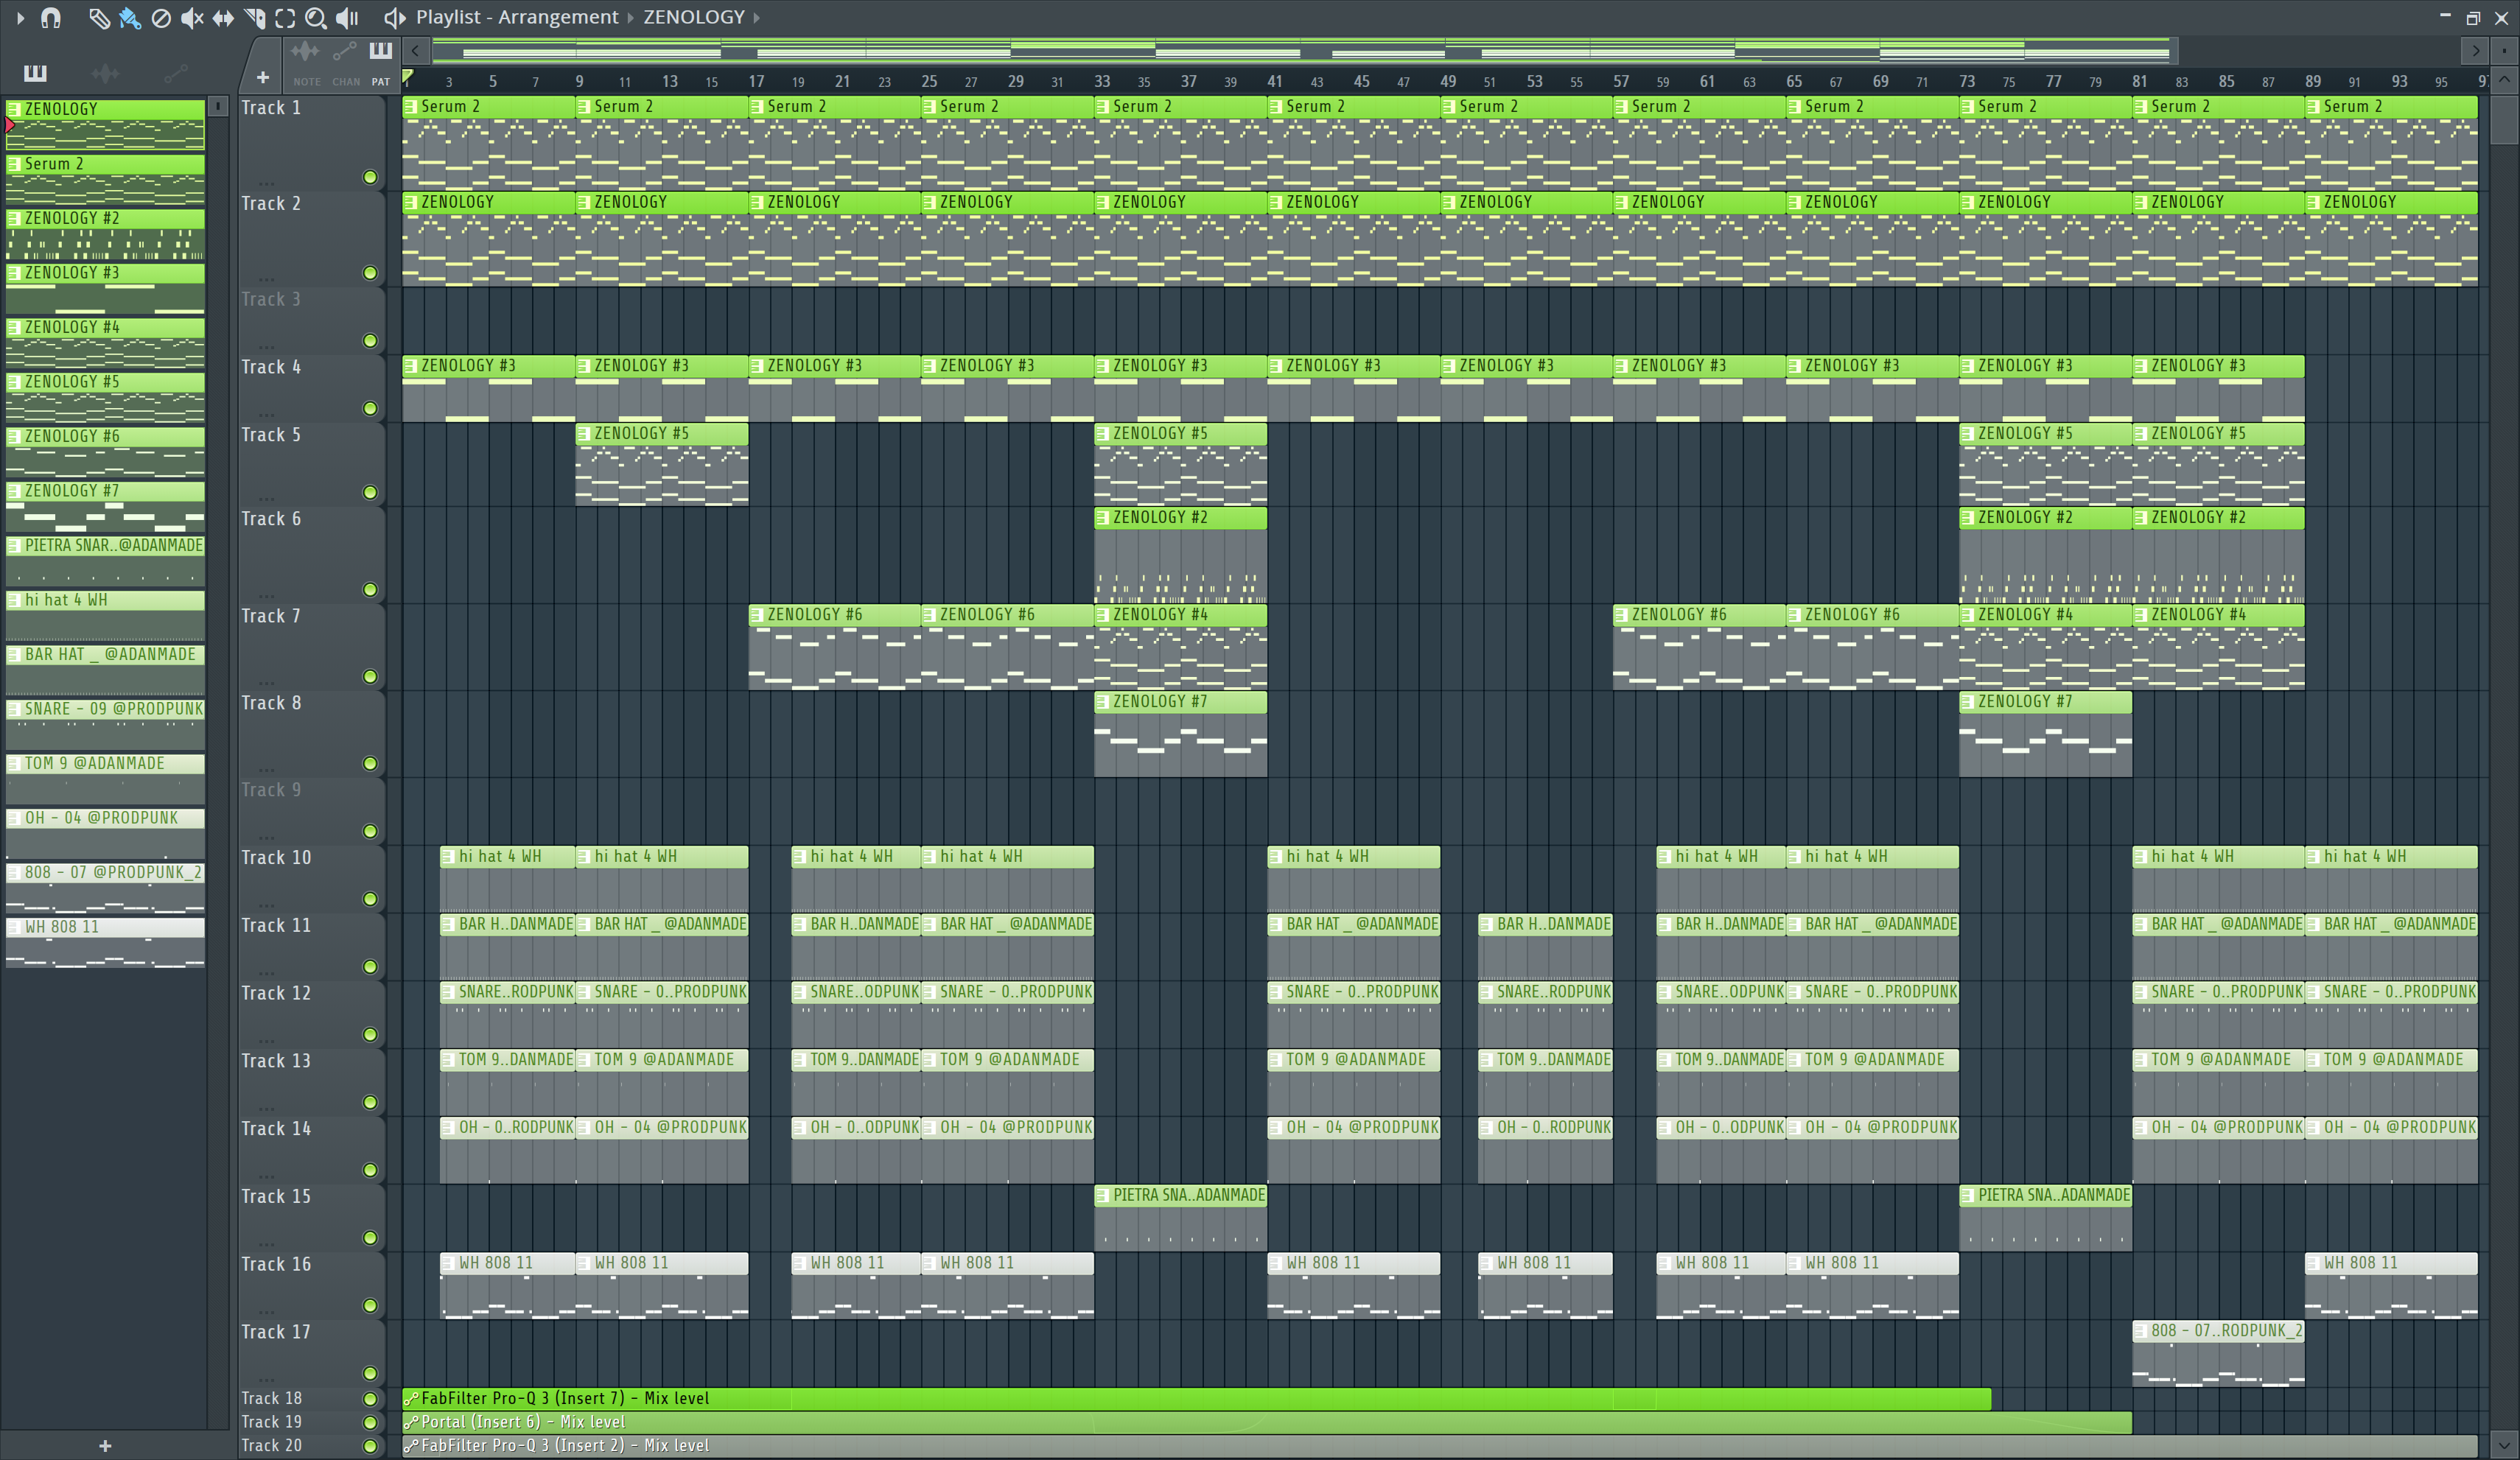This screenshot has width=2520, height=1460.
Task: Toggle mute LED on Track 18
Action: click(x=370, y=1399)
